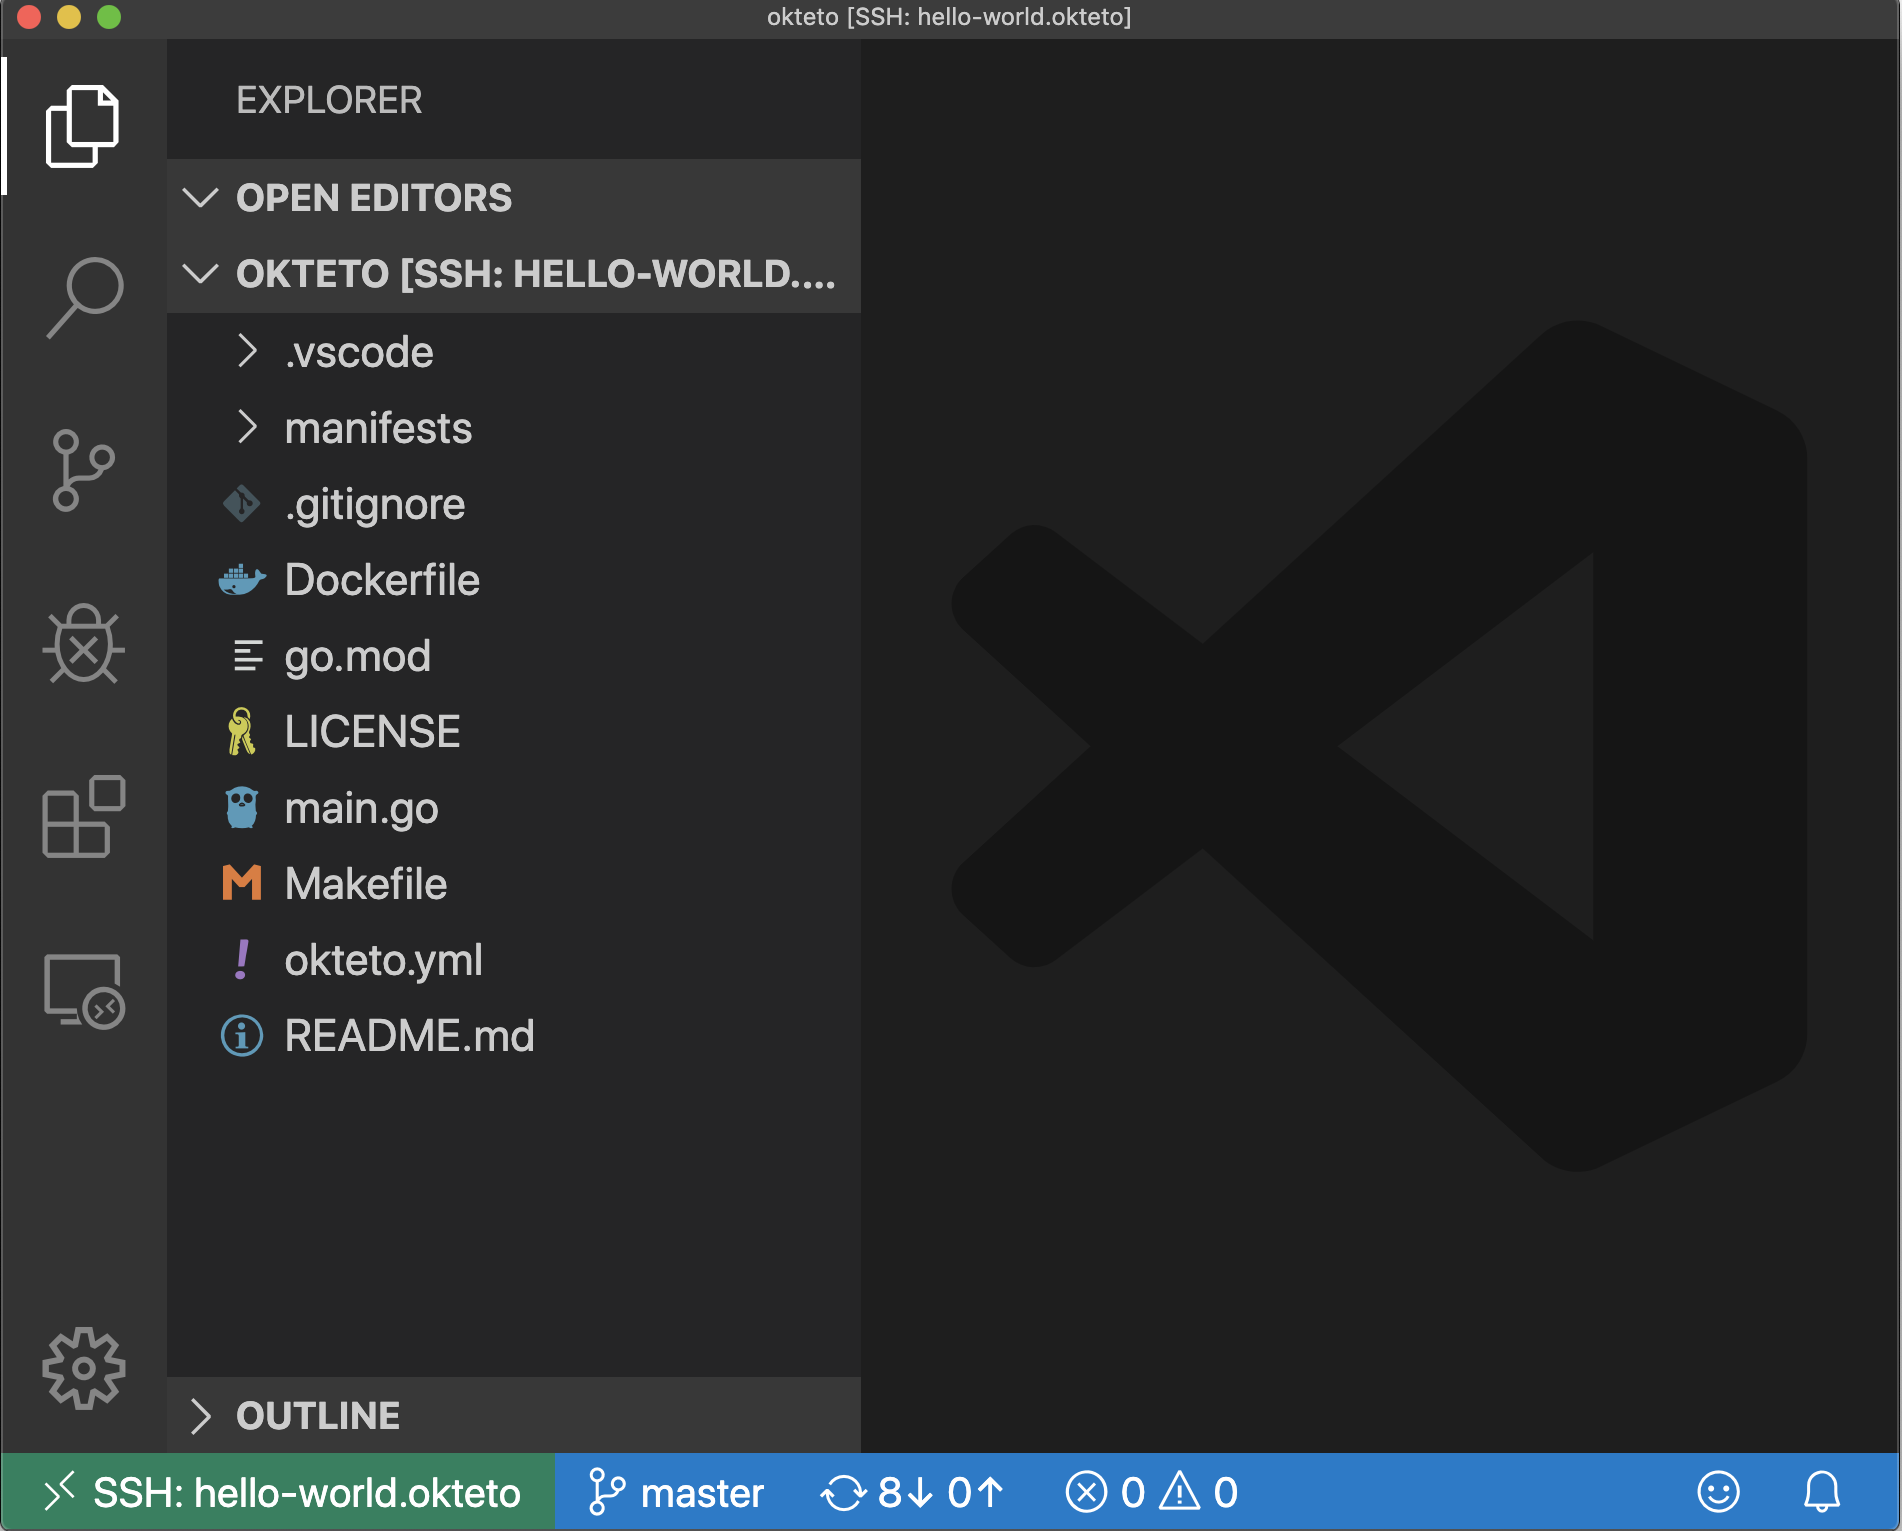Synchronize changes 8 down 0 up

[x=912, y=1492]
